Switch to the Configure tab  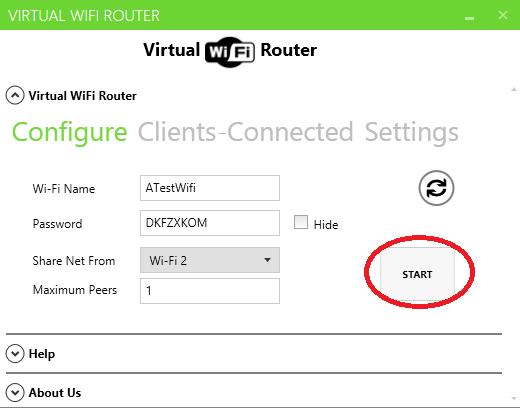(x=70, y=132)
